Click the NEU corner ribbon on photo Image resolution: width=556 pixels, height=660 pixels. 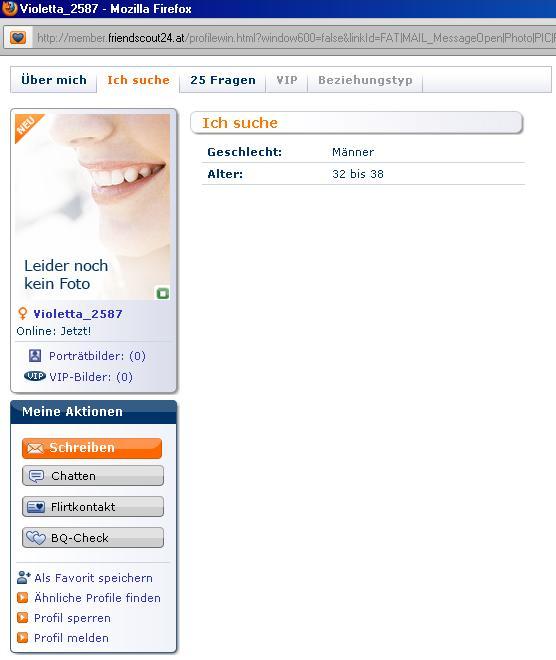27,127
